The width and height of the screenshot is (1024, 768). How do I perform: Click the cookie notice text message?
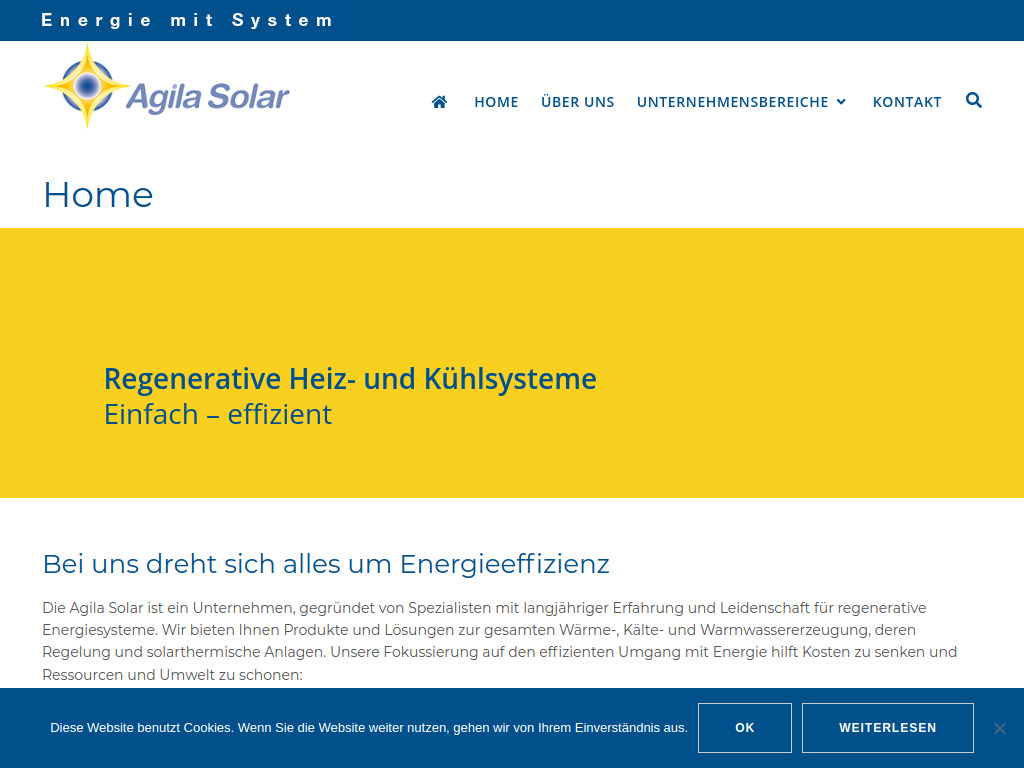[367, 728]
